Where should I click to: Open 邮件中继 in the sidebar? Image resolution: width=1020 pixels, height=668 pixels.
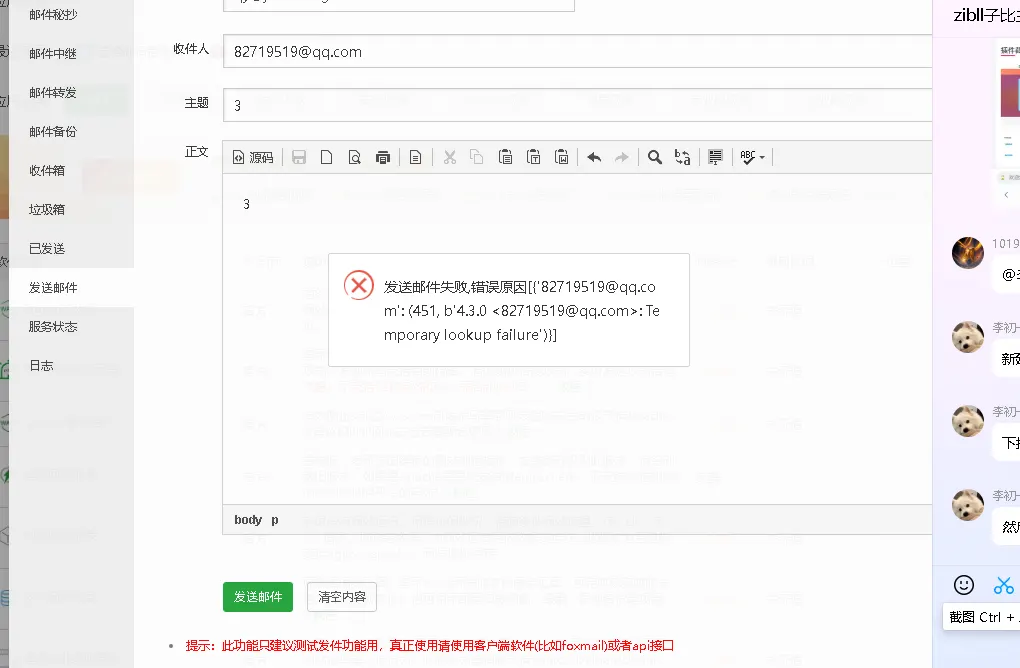click(53, 53)
